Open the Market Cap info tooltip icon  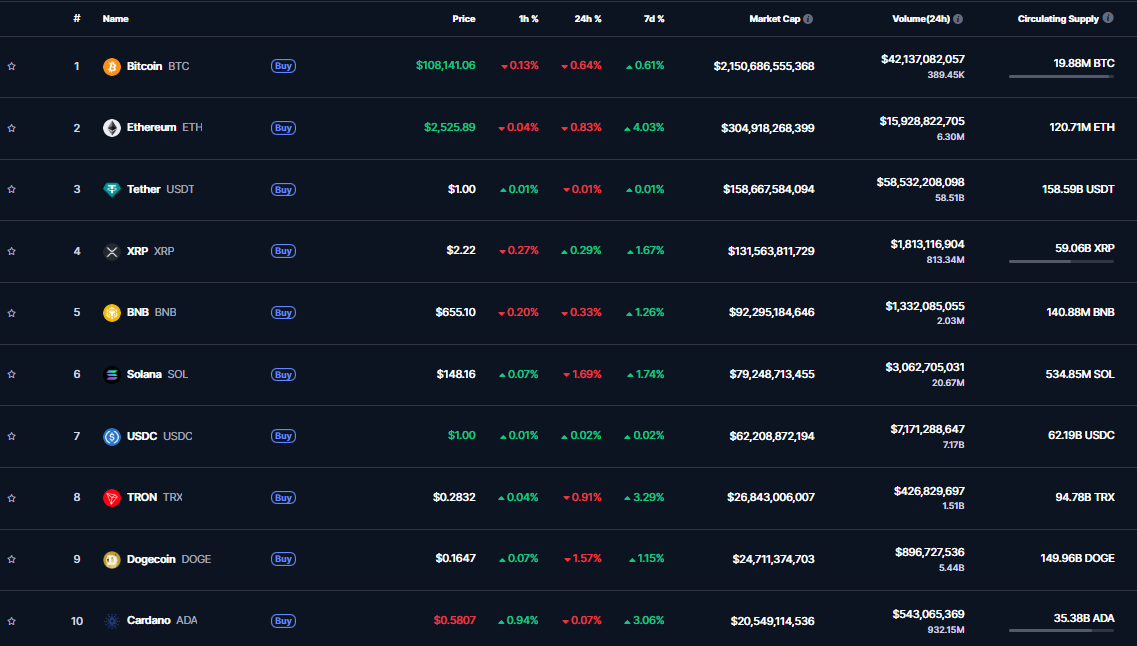[x=808, y=19]
